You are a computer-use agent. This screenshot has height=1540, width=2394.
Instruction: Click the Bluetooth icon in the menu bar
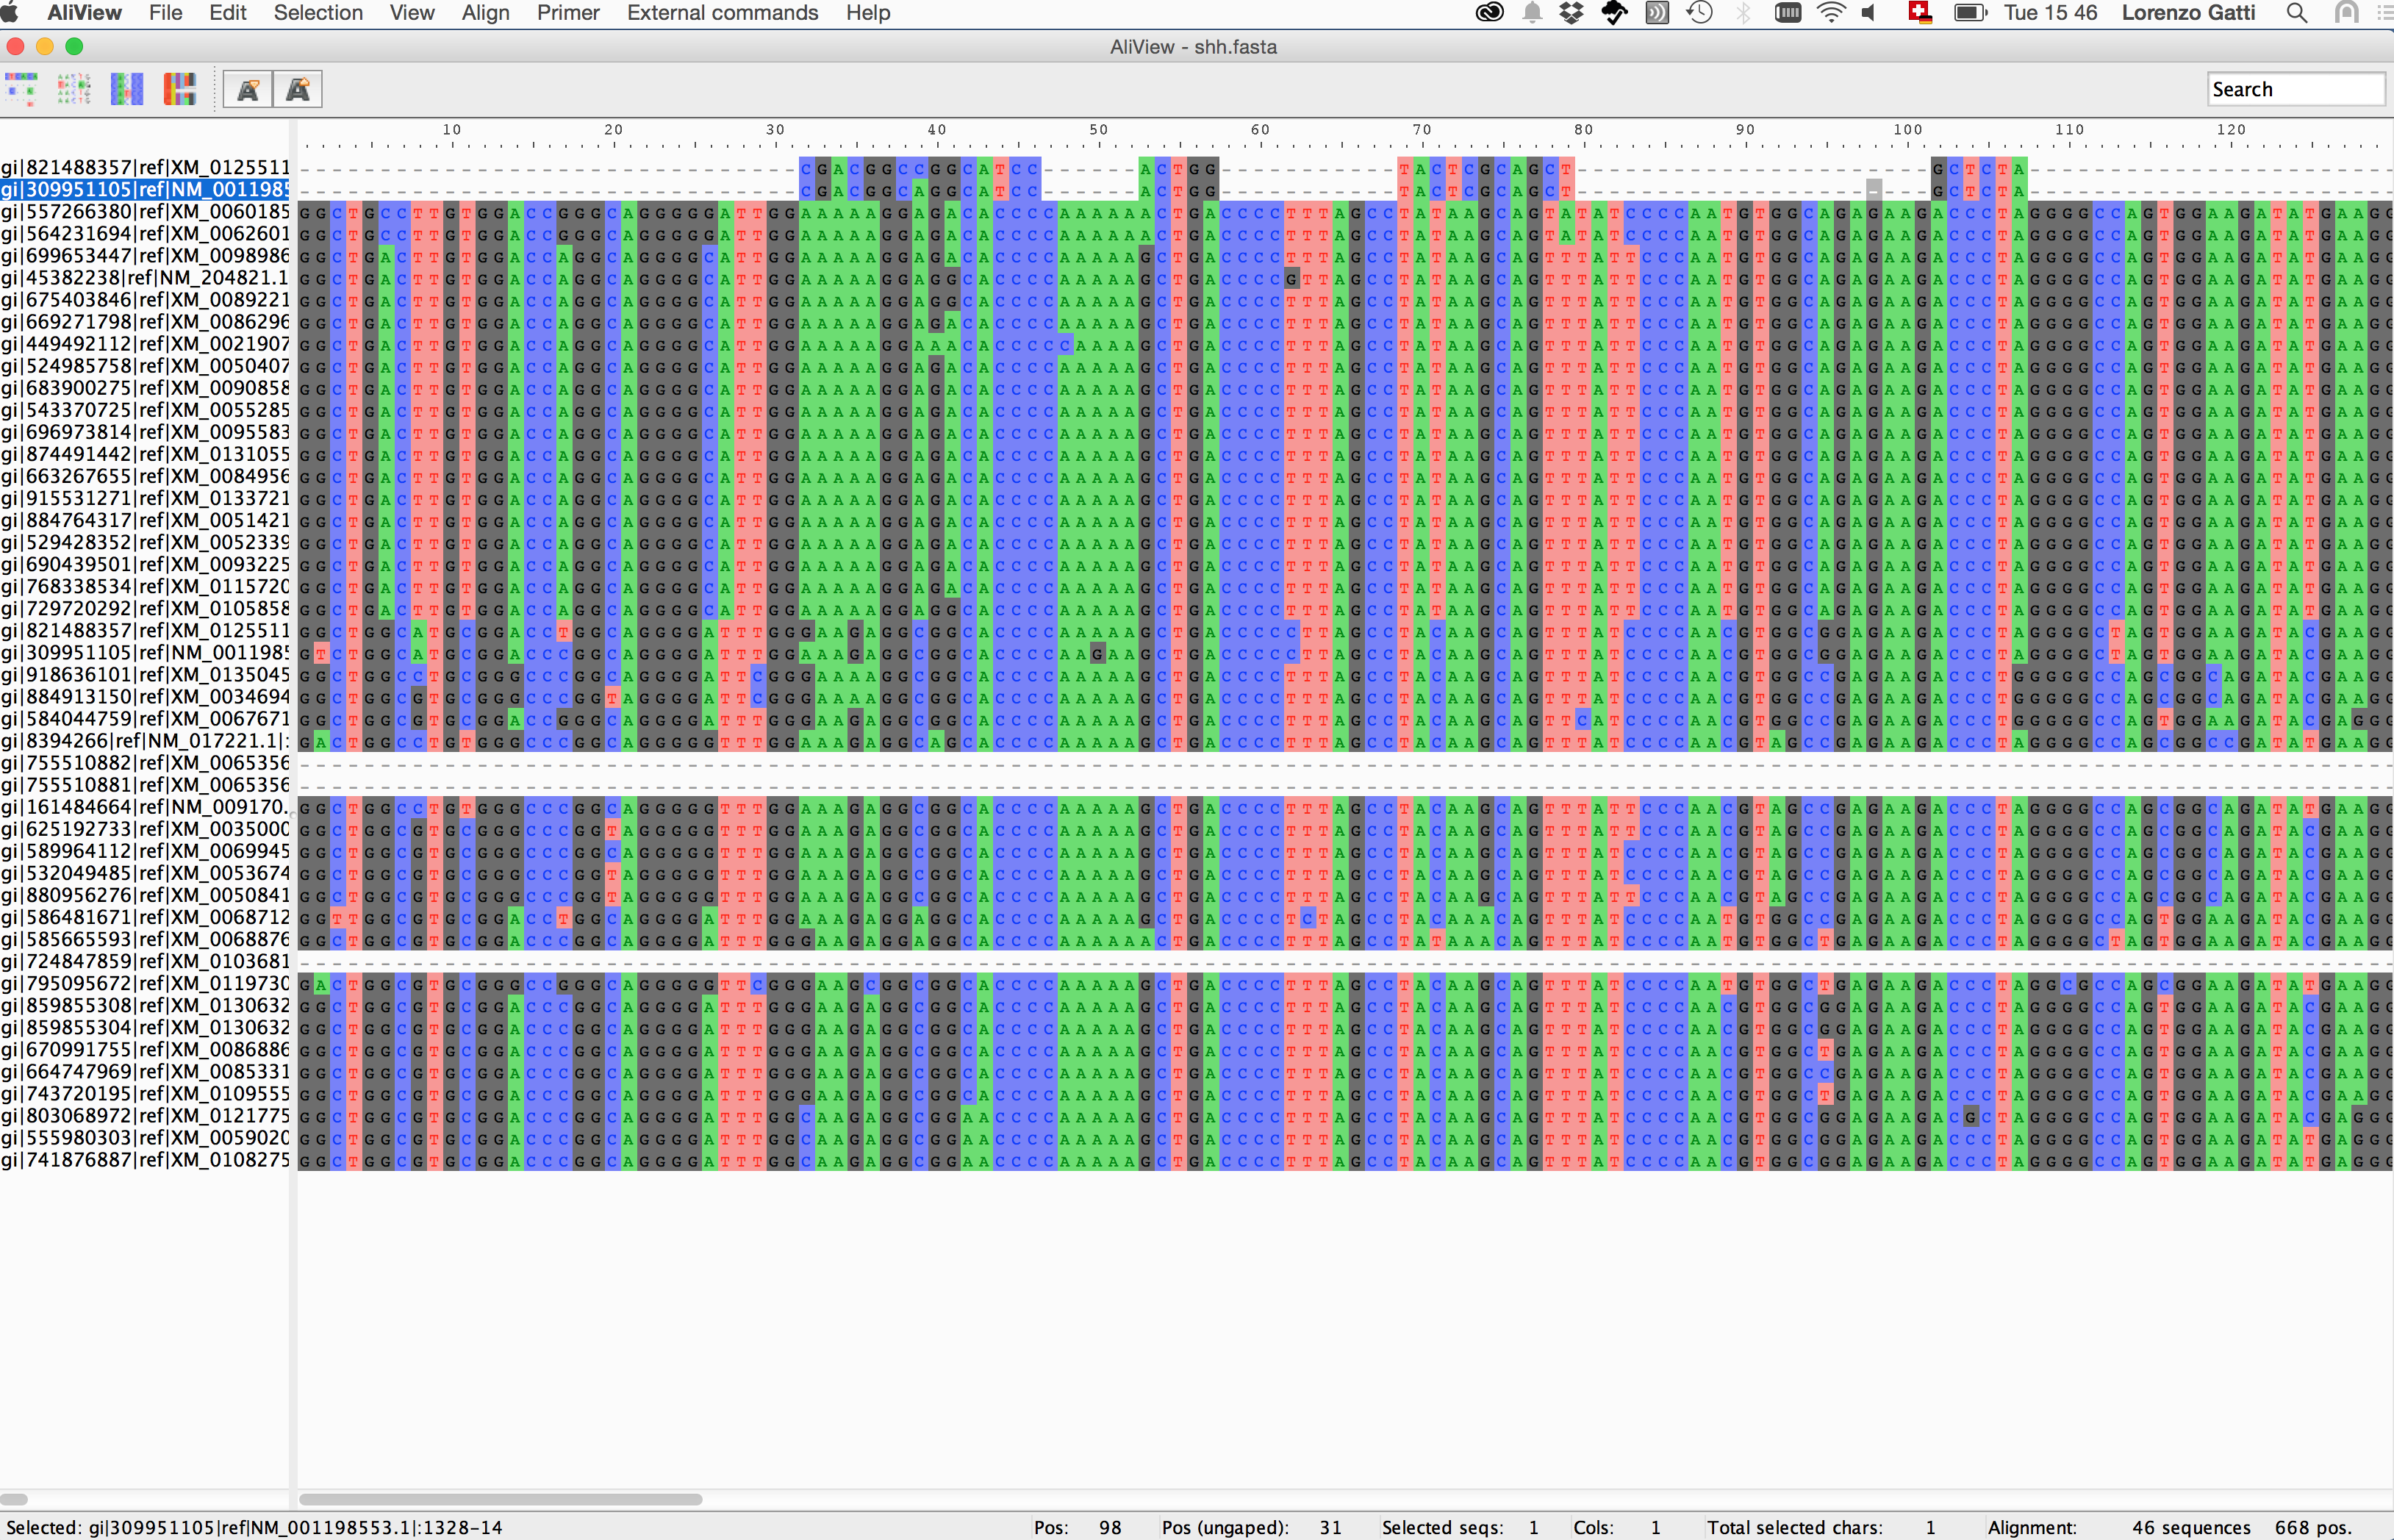1743,13
